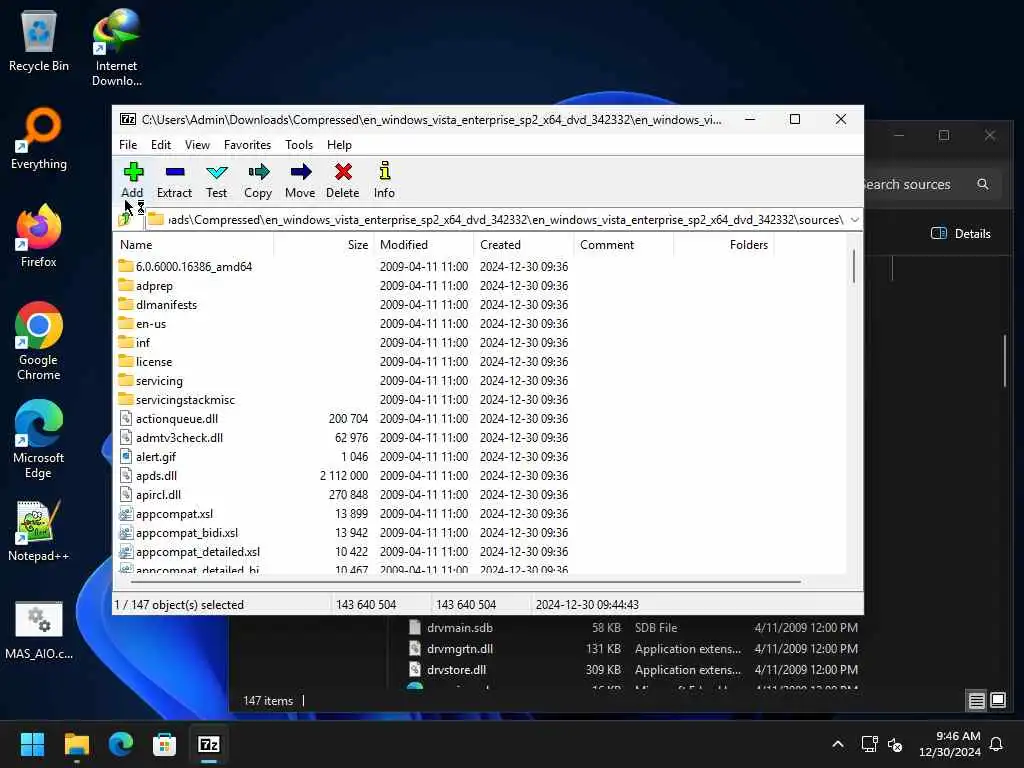Open Microsoft Edge from the taskbar
This screenshot has width=1024, height=768.
(x=121, y=744)
